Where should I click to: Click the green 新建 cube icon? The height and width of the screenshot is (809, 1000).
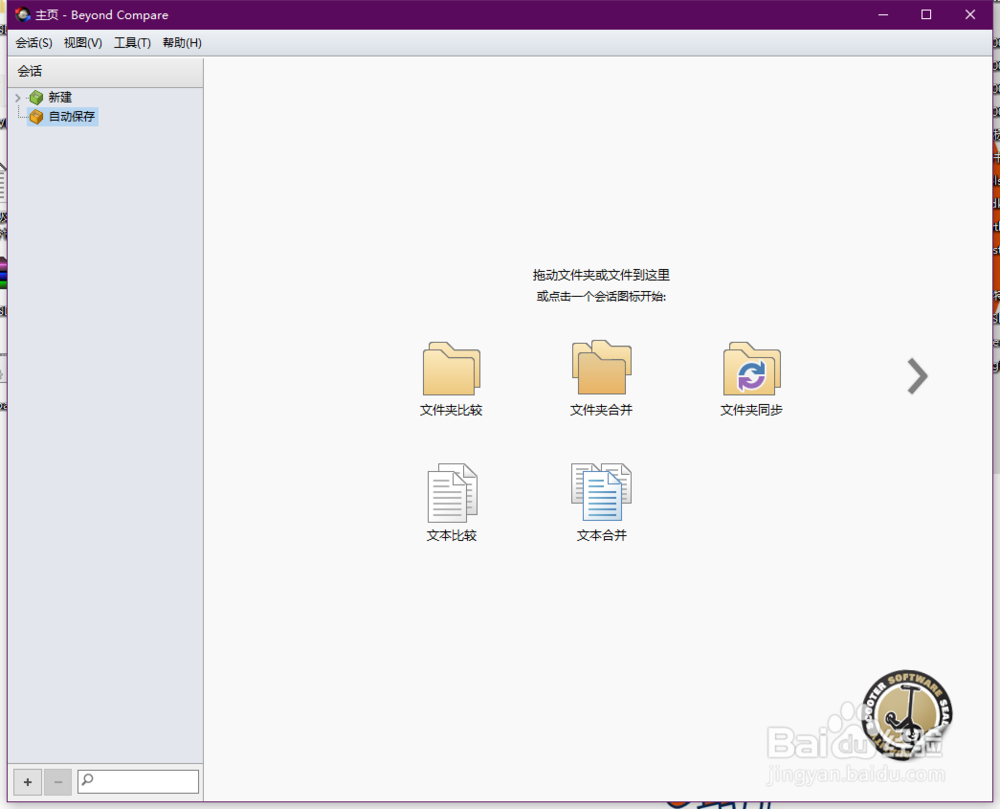pos(36,98)
